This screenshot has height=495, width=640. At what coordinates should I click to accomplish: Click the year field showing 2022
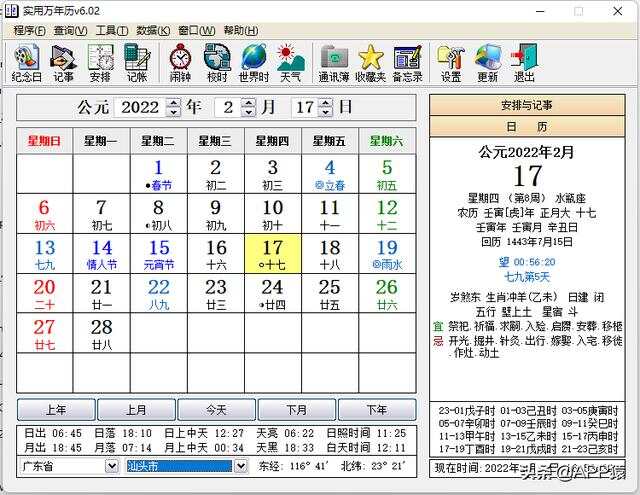[140, 107]
